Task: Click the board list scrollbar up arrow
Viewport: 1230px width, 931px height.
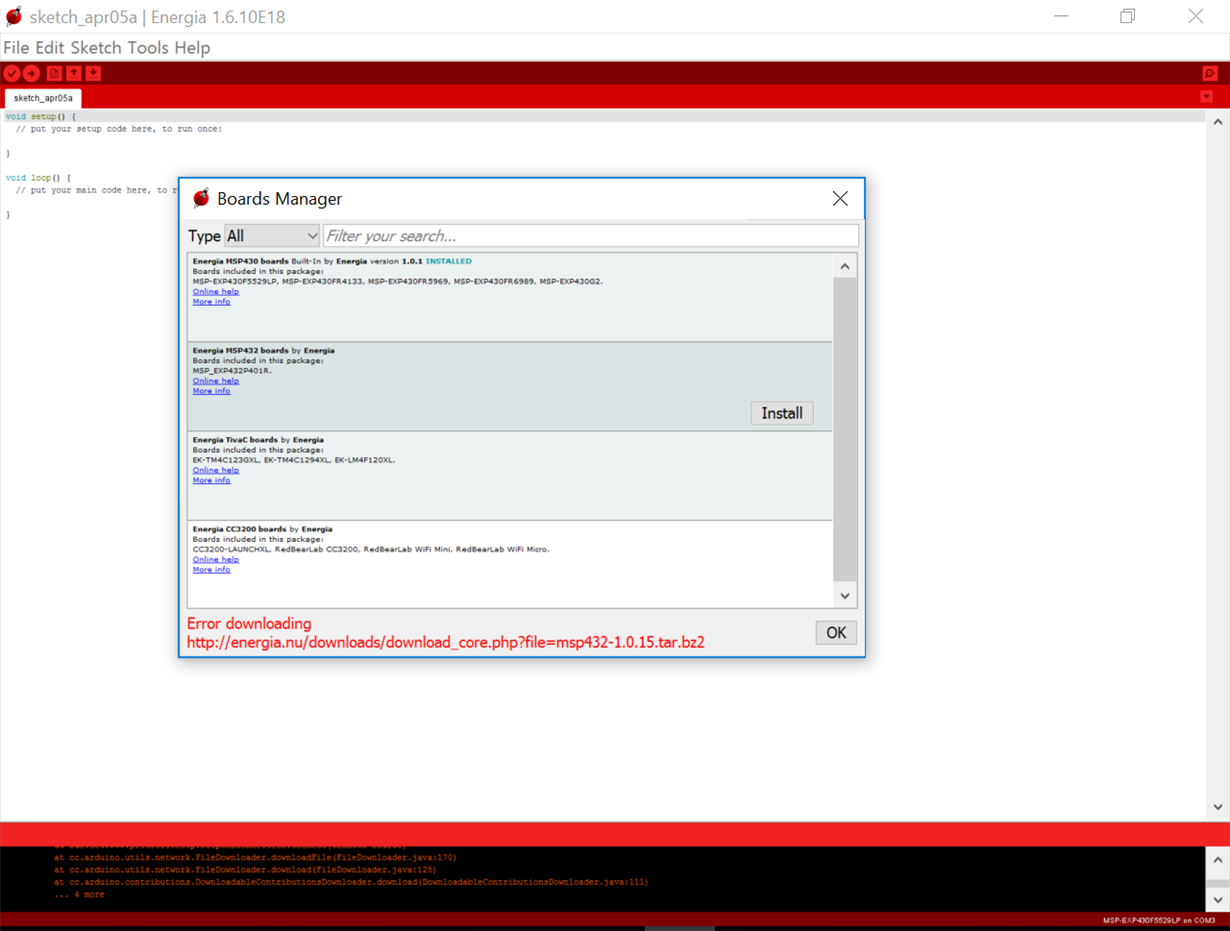Action: [845, 266]
